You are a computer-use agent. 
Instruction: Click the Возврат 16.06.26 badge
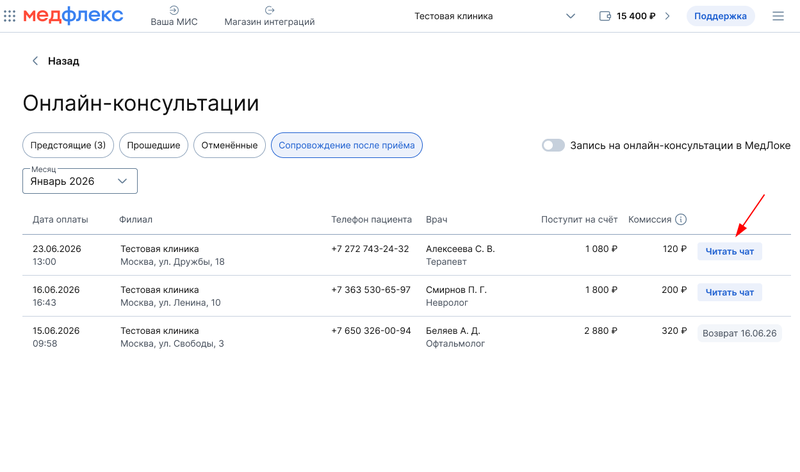739,333
